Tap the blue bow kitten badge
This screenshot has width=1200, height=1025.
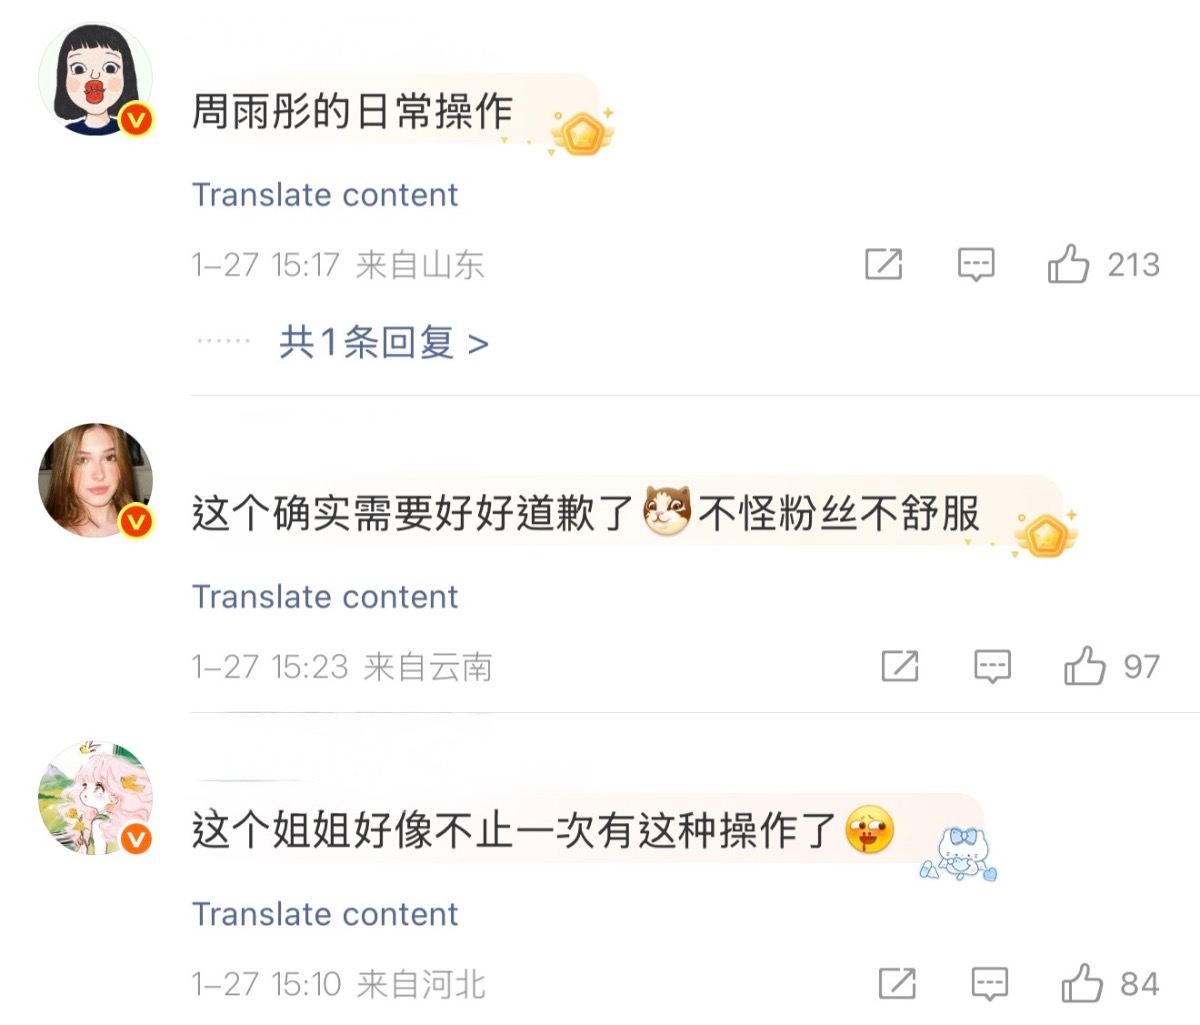(x=960, y=853)
